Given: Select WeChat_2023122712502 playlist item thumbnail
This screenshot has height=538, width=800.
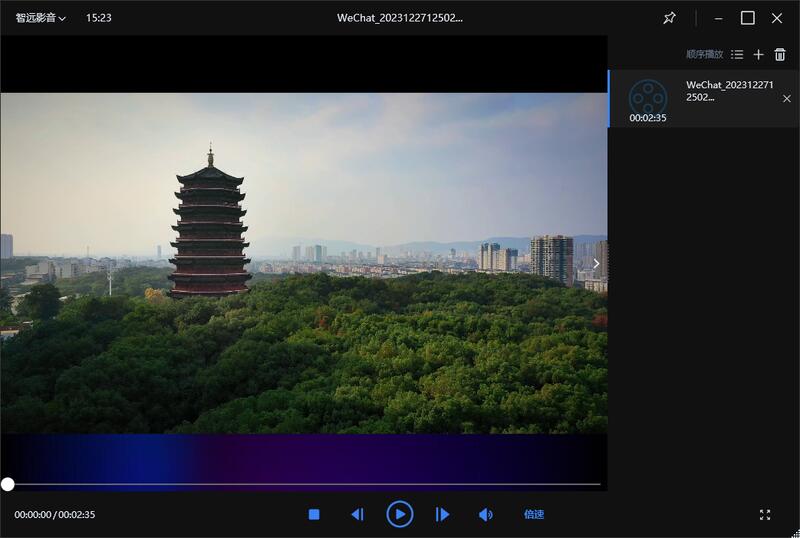Looking at the screenshot, I should 647,97.
